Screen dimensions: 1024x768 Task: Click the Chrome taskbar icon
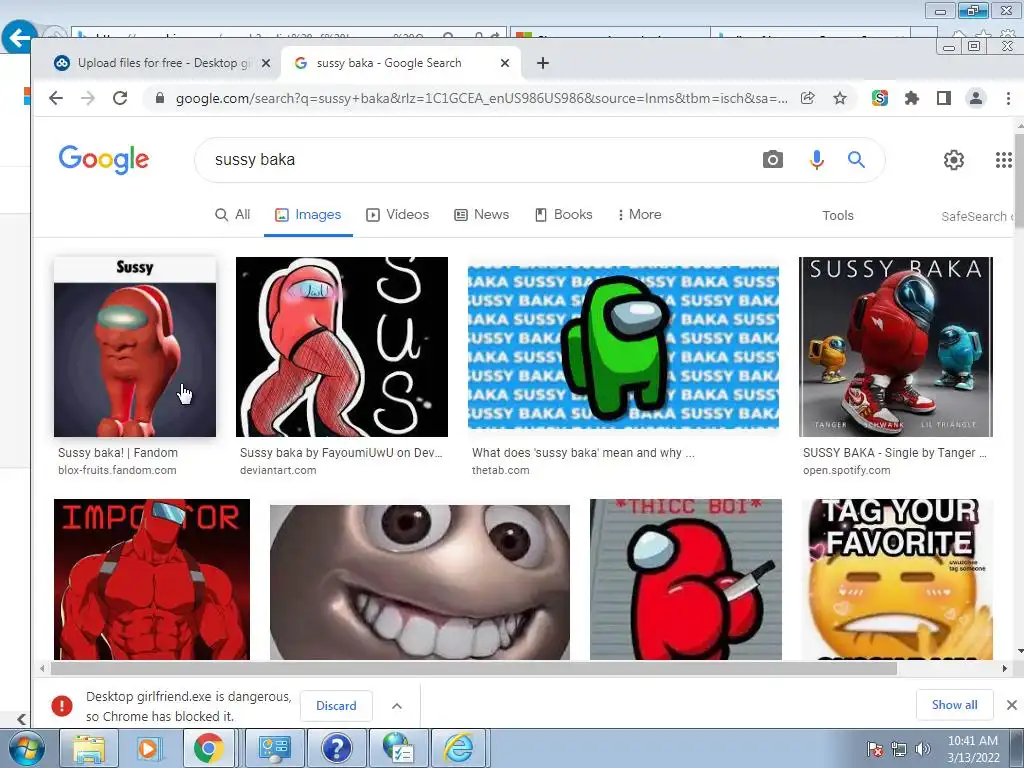[208, 748]
